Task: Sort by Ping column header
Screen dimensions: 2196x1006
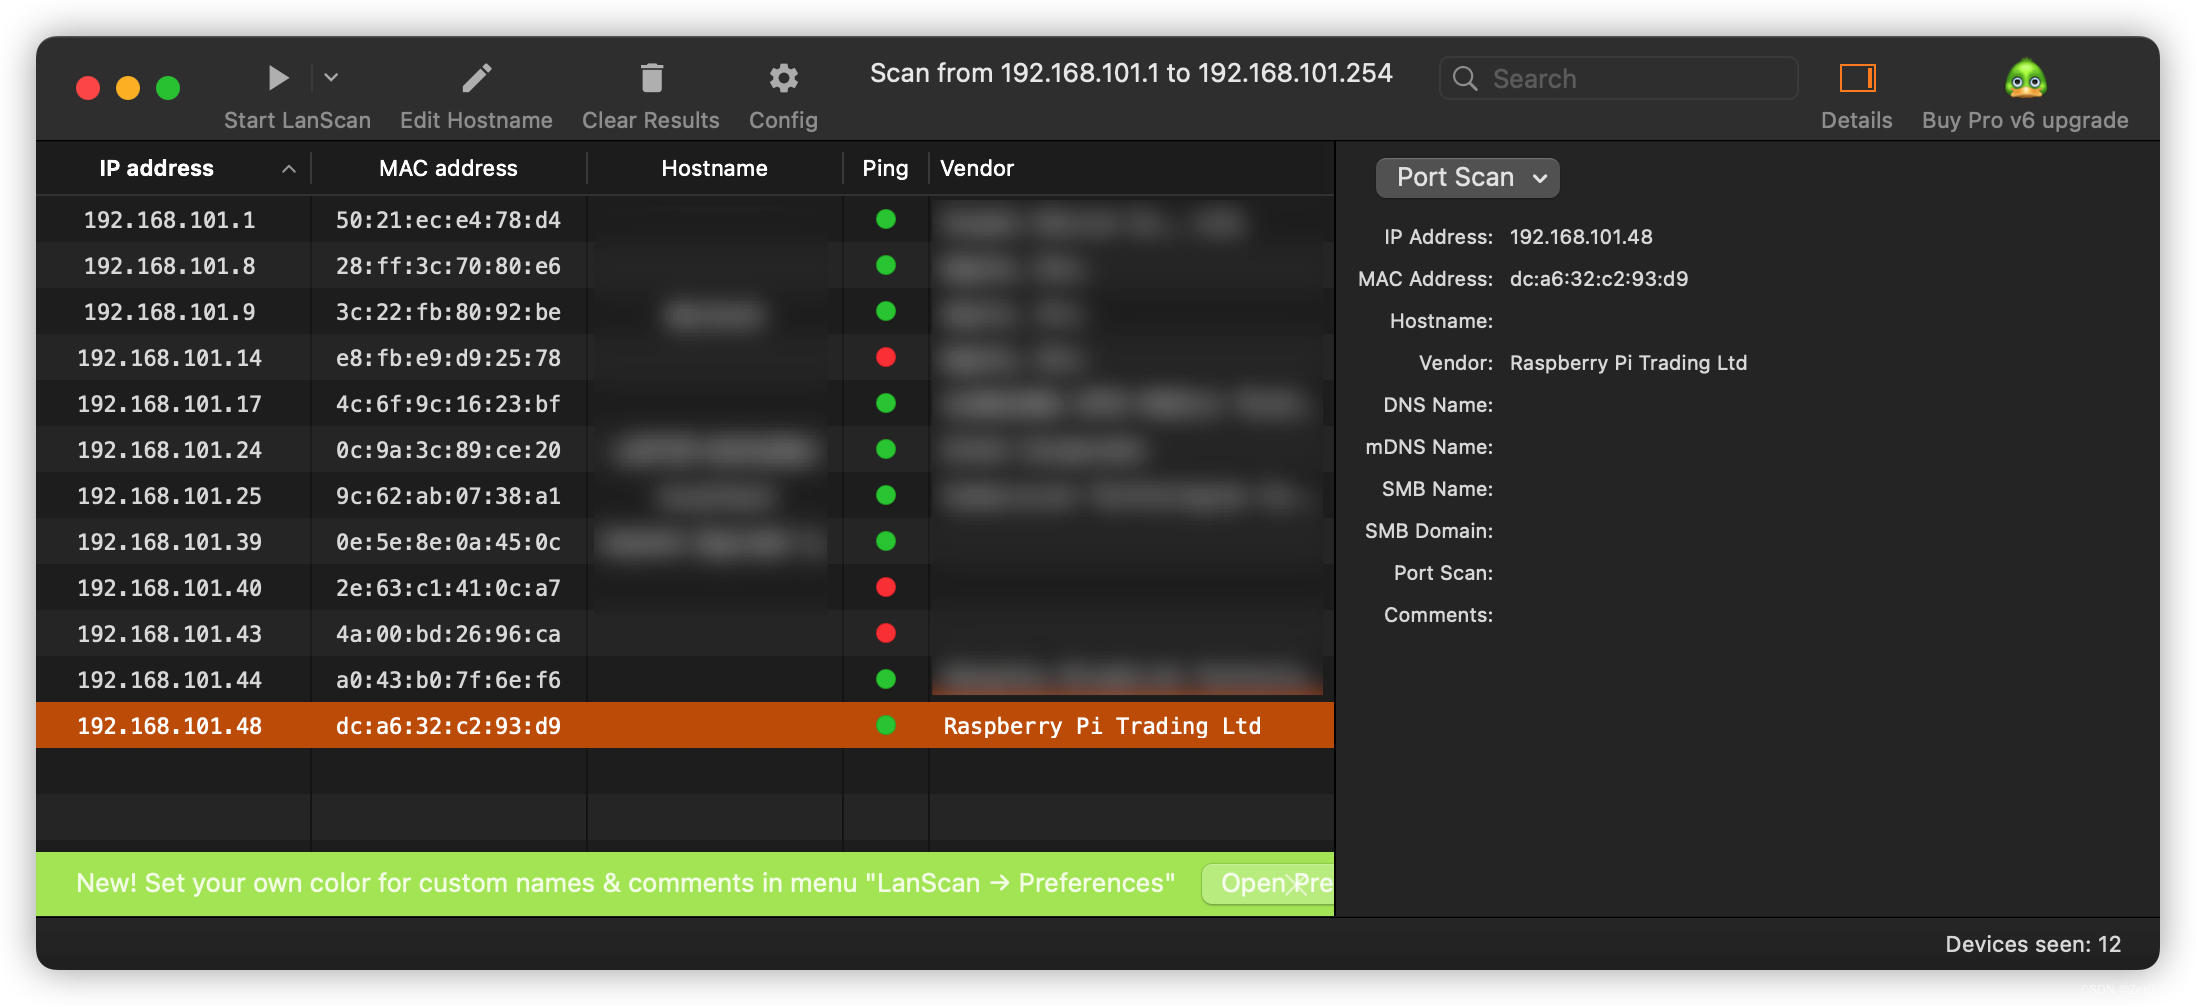Action: pos(885,168)
